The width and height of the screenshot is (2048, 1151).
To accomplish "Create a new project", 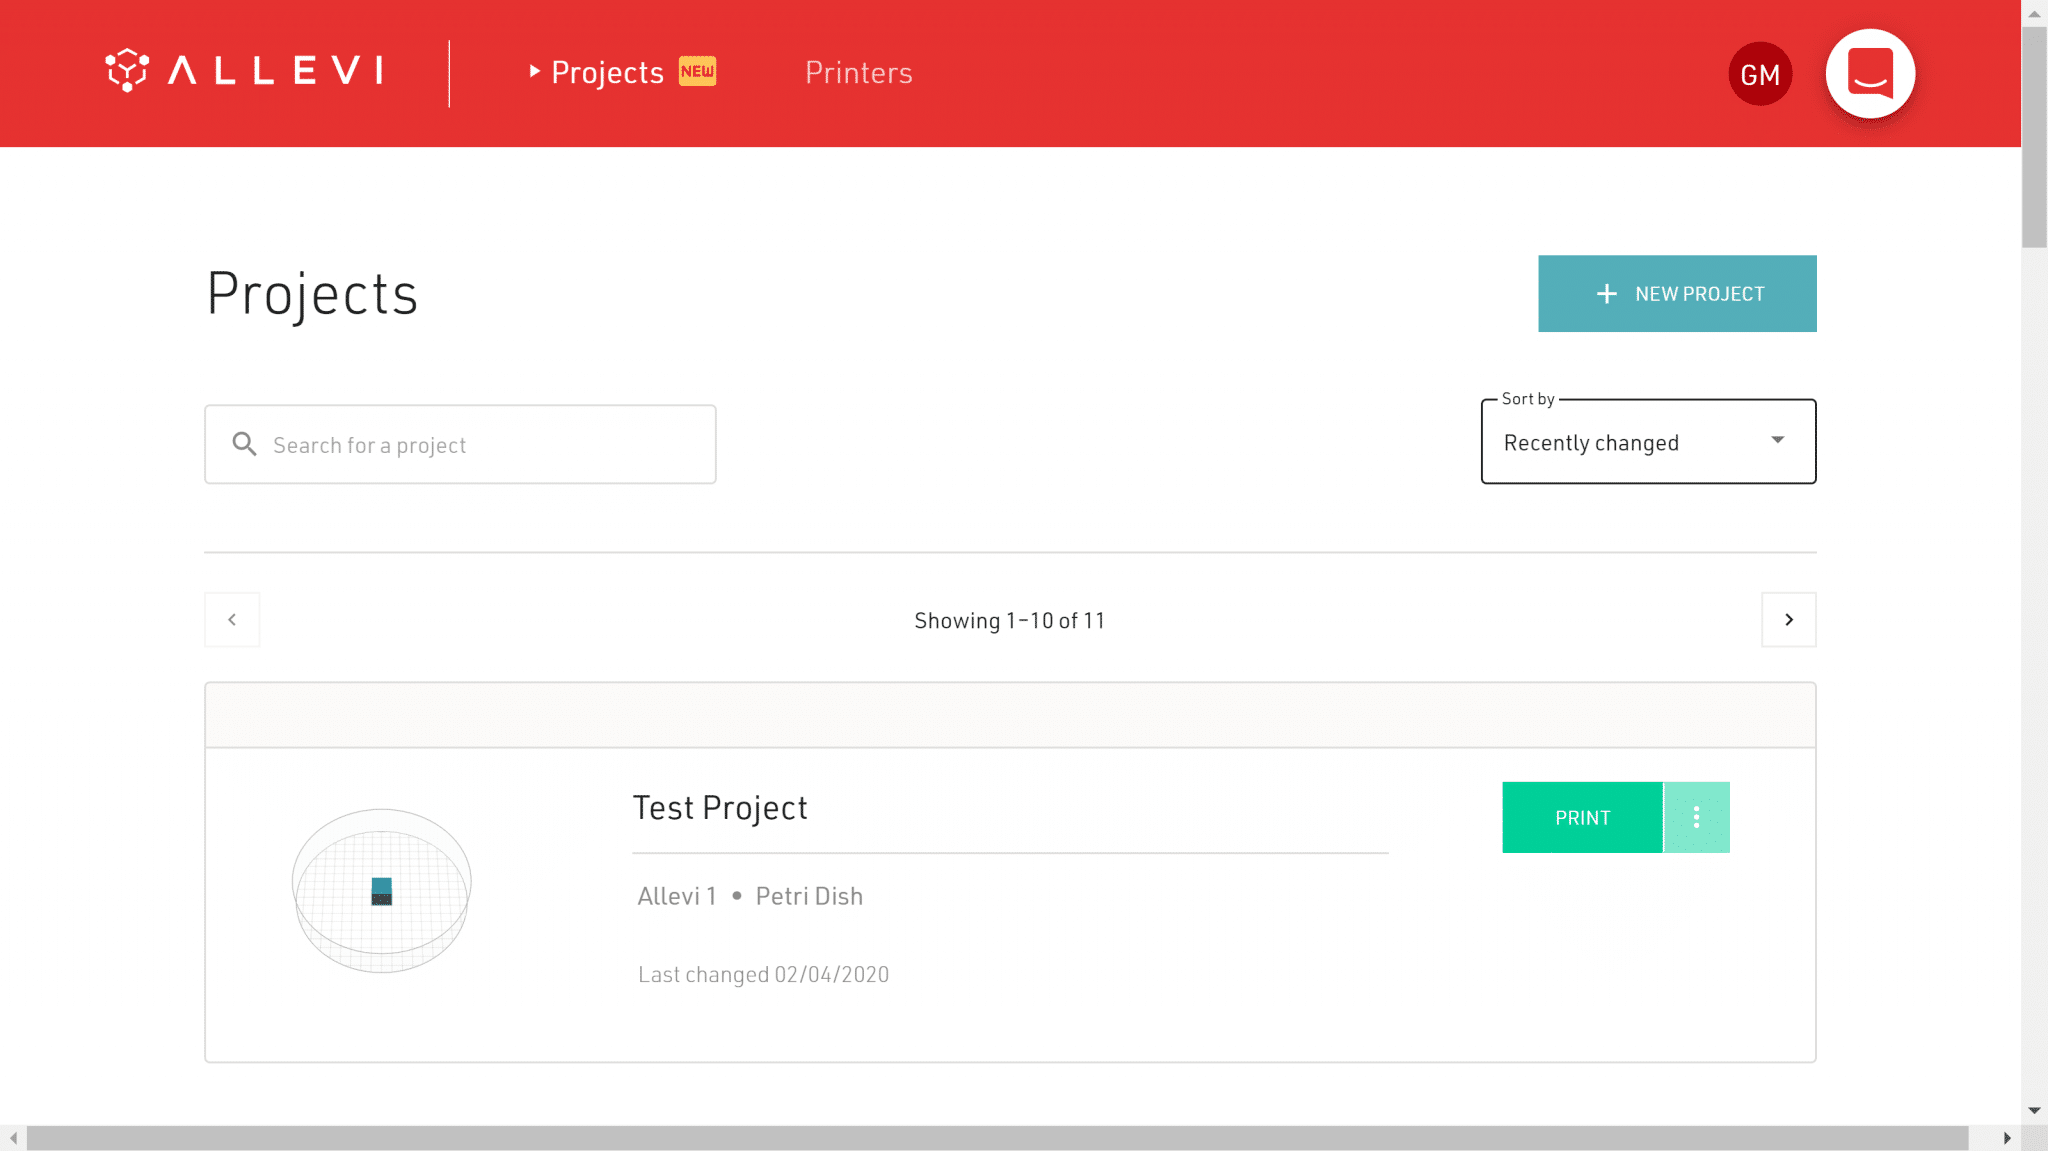I will (1677, 294).
